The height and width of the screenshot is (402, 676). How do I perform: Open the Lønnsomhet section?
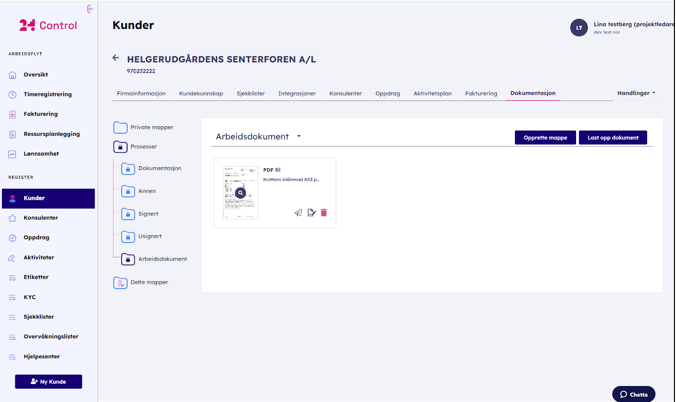pyautogui.click(x=41, y=154)
